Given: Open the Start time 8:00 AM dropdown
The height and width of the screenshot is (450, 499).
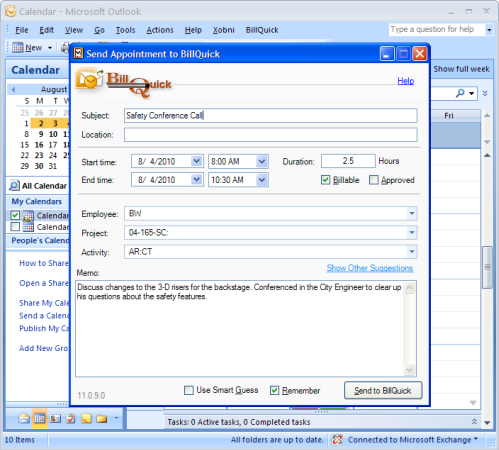Looking at the screenshot, I should click(262, 162).
